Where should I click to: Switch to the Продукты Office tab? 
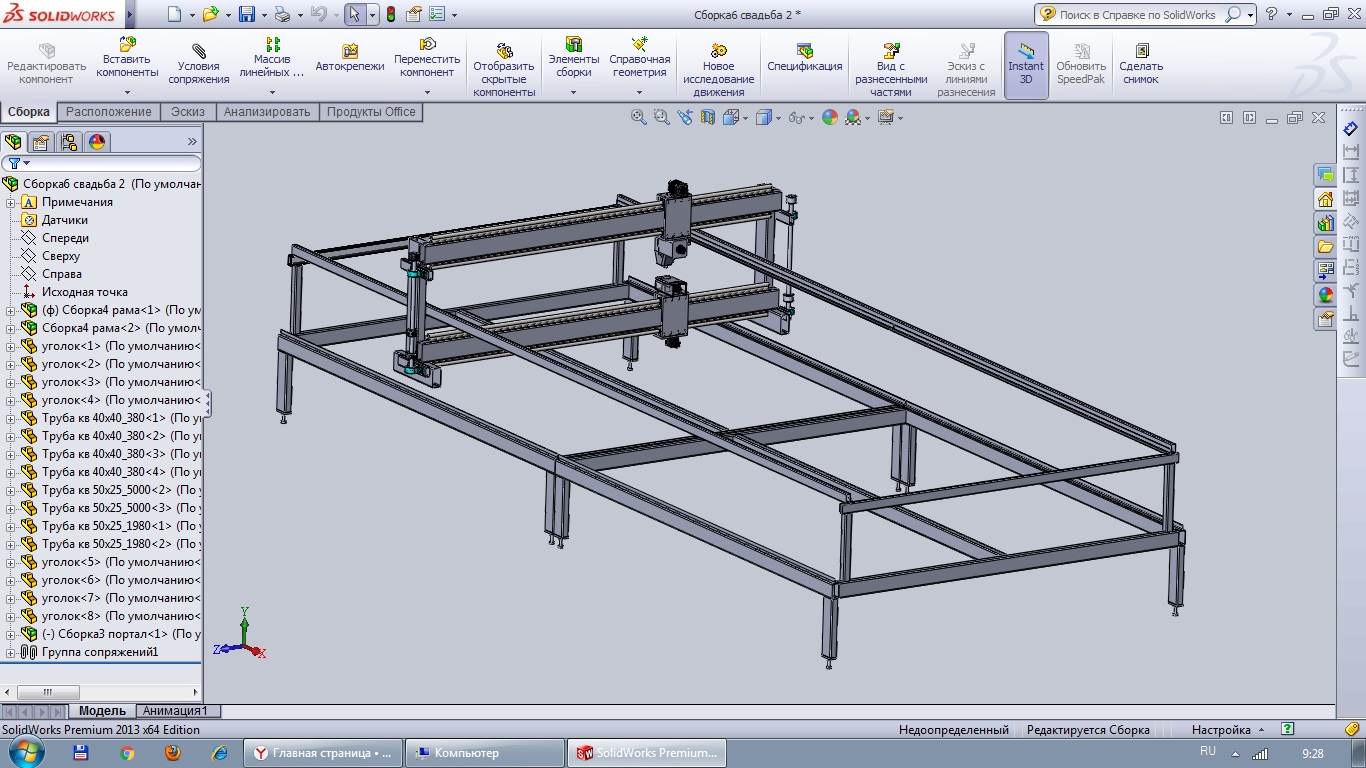371,112
